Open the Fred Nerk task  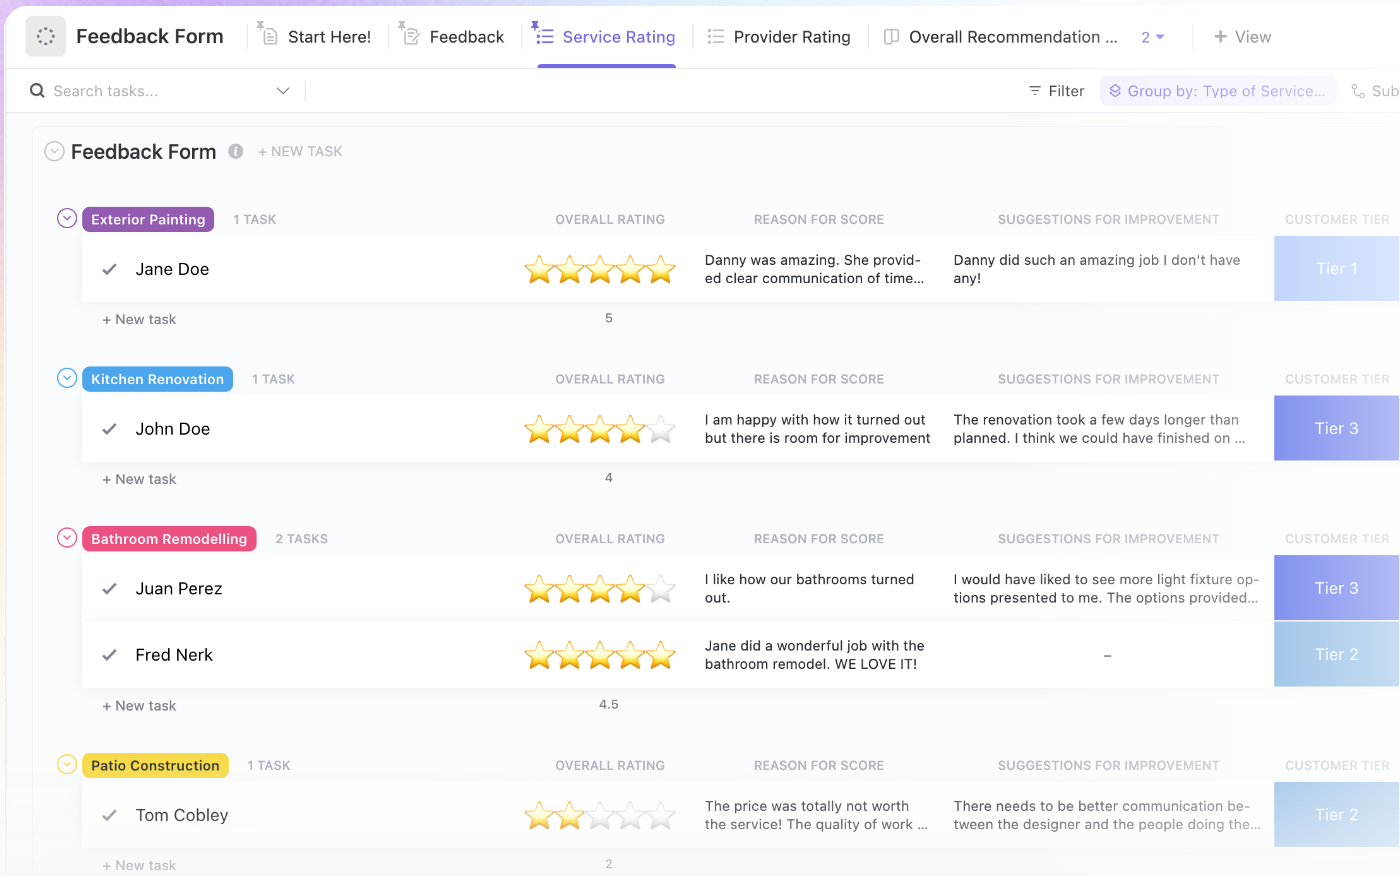(174, 655)
